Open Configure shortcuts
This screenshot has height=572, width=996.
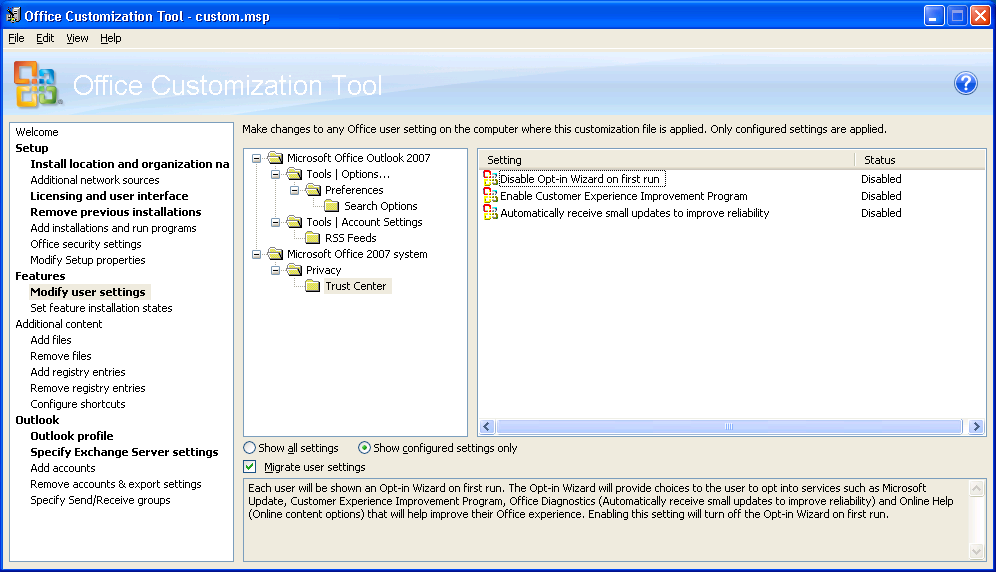[77, 404]
